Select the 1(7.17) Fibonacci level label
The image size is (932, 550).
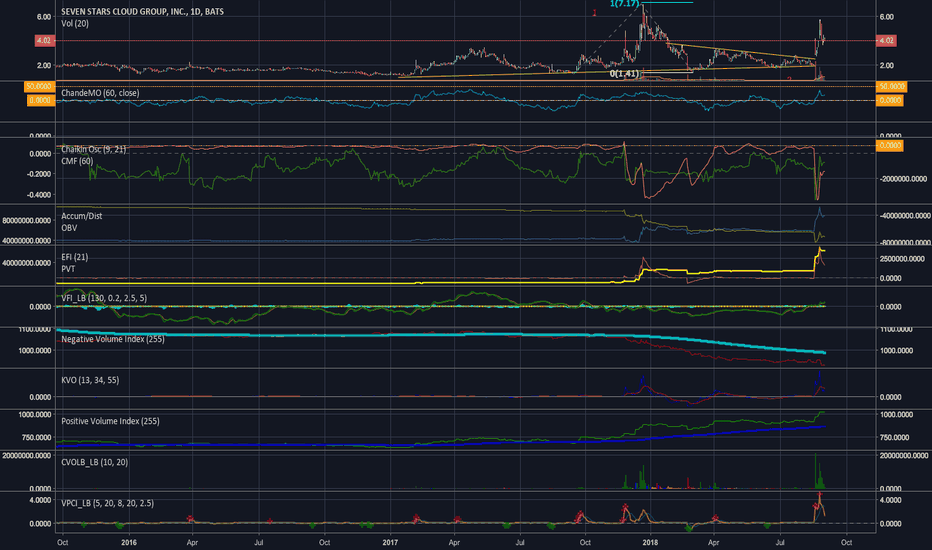point(625,4)
